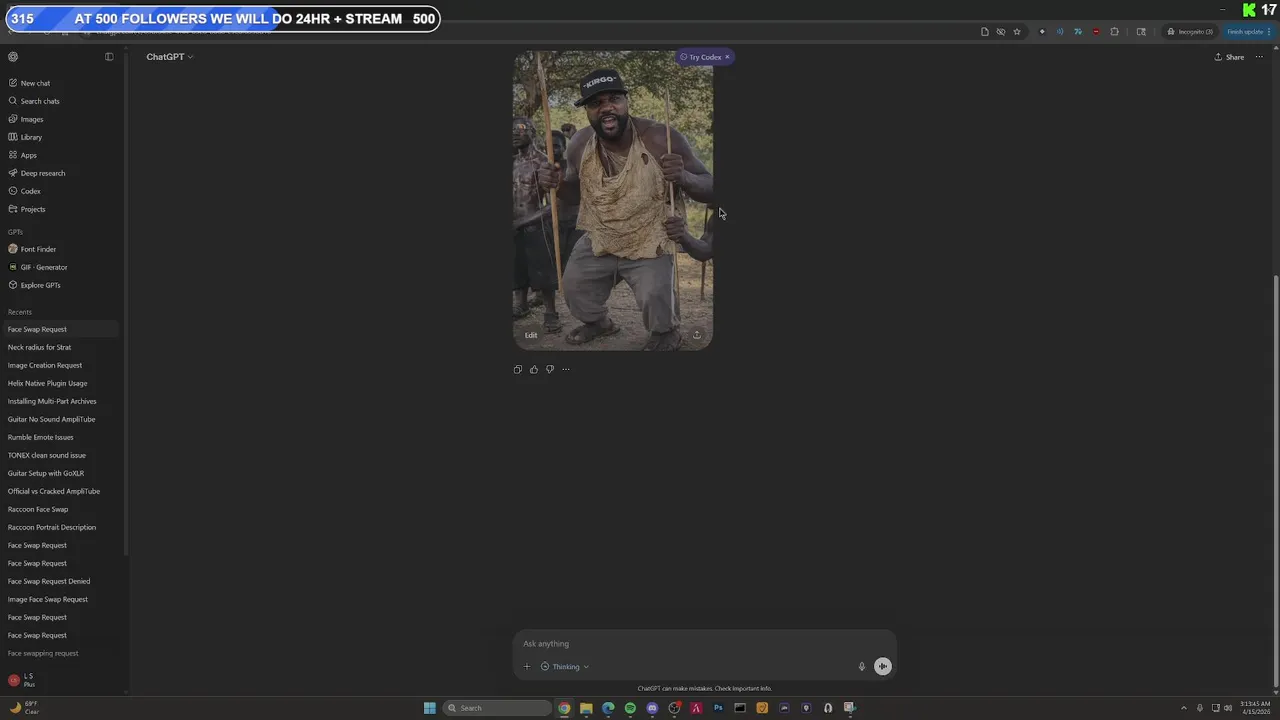Open Spotify from the taskbar
The width and height of the screenshot is (1280, 720).
click(x=630, y=708)
